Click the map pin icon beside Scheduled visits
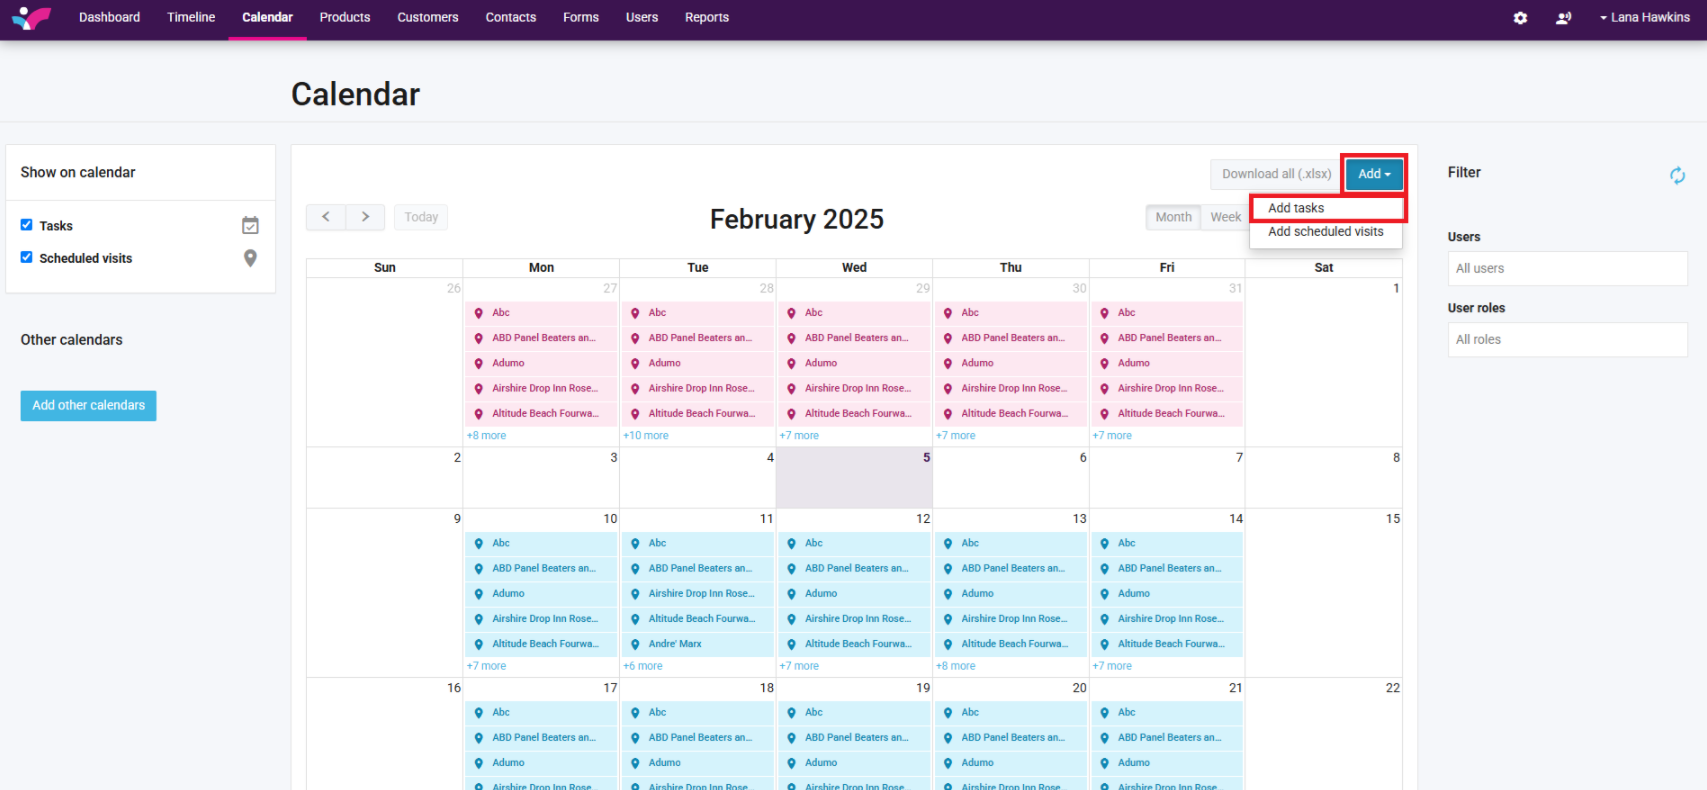Viewport: 1707px width, 790px height. click(250, 258)
